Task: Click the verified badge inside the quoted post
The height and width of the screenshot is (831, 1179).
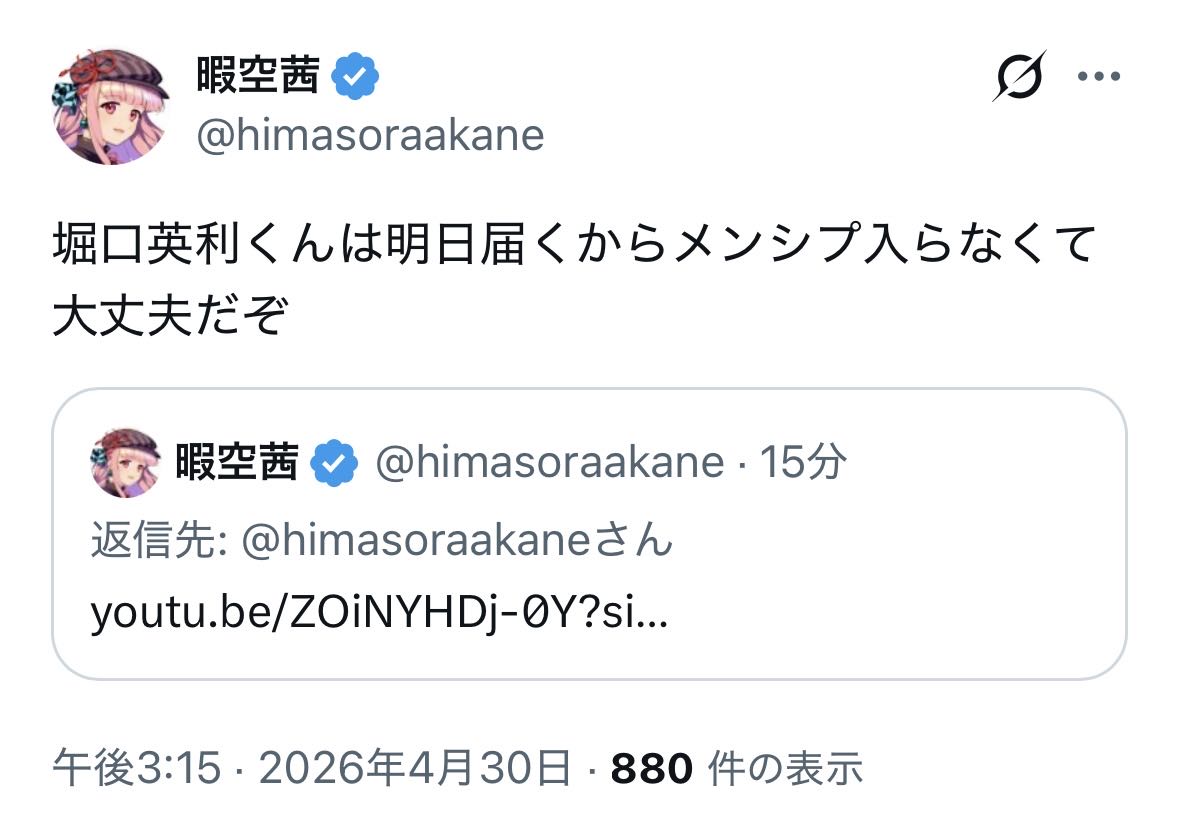Action: coord(334,463)
